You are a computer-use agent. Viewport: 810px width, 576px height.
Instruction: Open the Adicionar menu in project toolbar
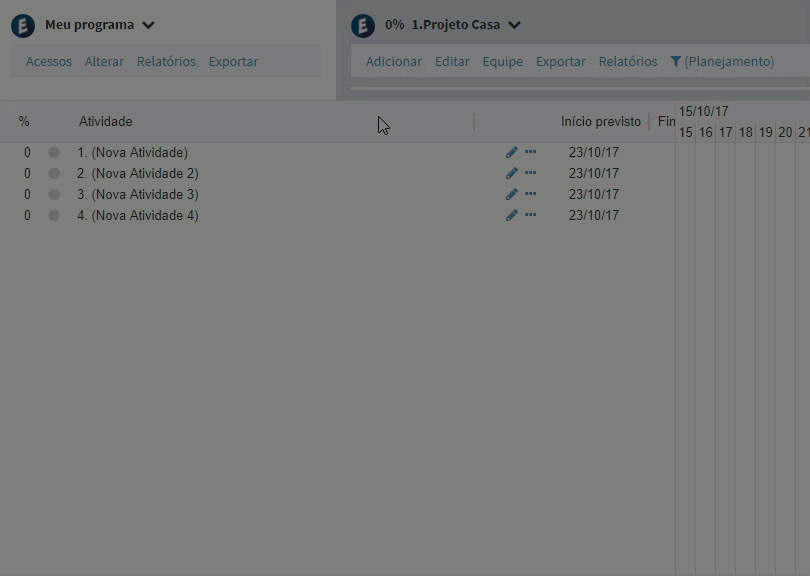394,61
